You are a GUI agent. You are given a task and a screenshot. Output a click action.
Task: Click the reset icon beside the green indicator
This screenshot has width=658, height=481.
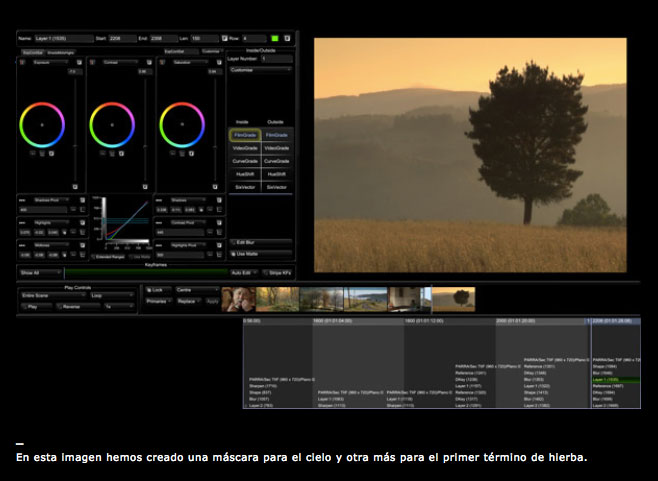click(x=289, y=38)
